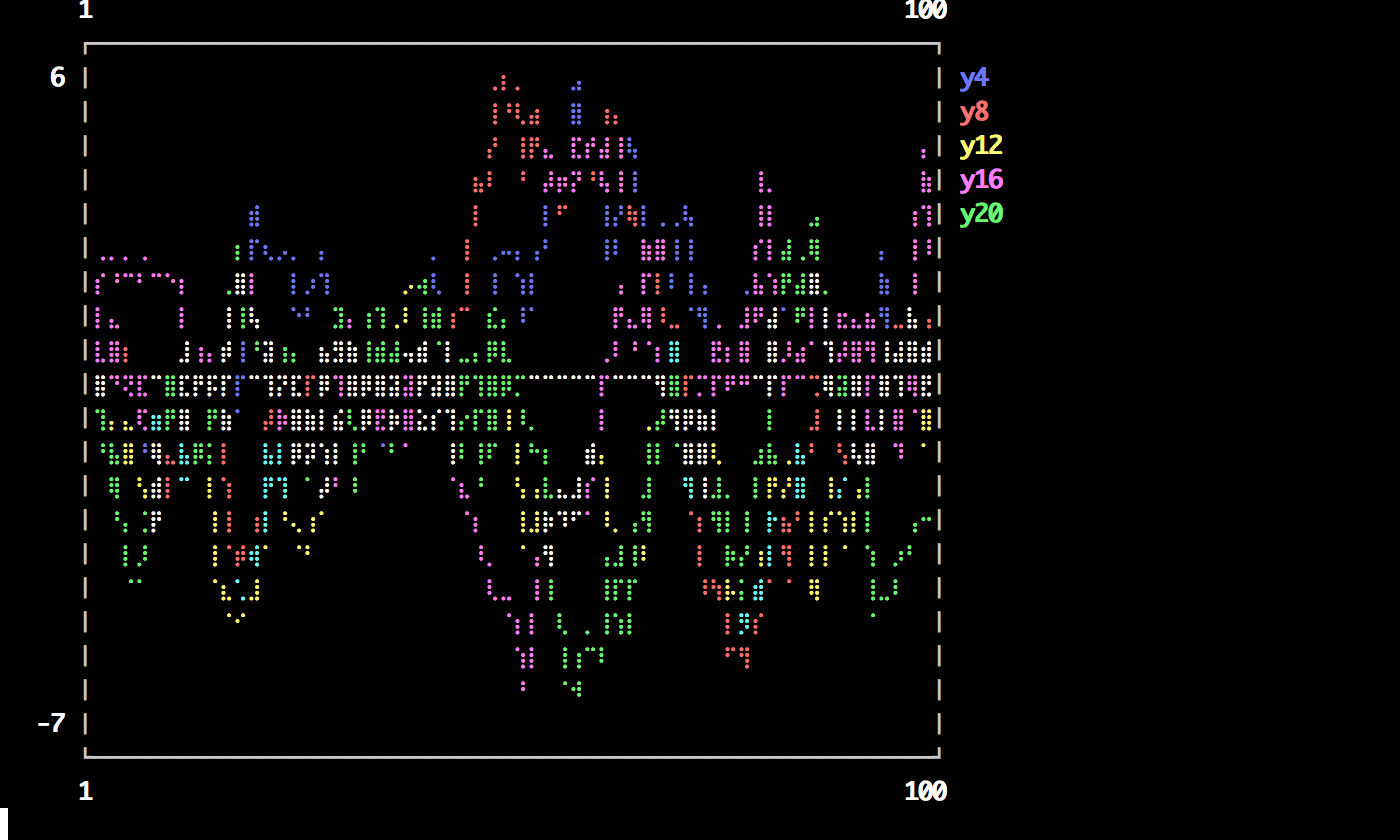Click the highest red y8 peak
Screen dimensions: 1400x840
tap(503, 78)
